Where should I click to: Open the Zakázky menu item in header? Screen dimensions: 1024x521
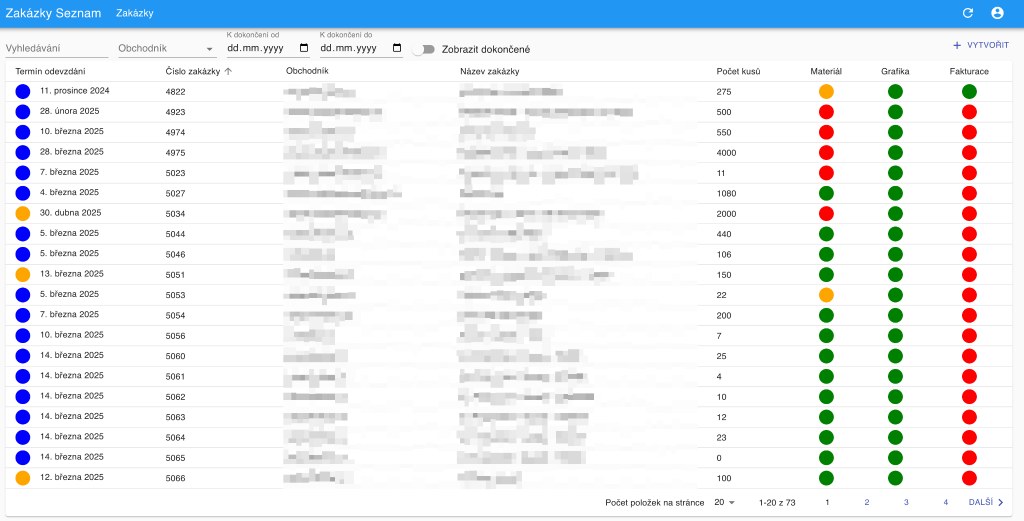(134, 13)
